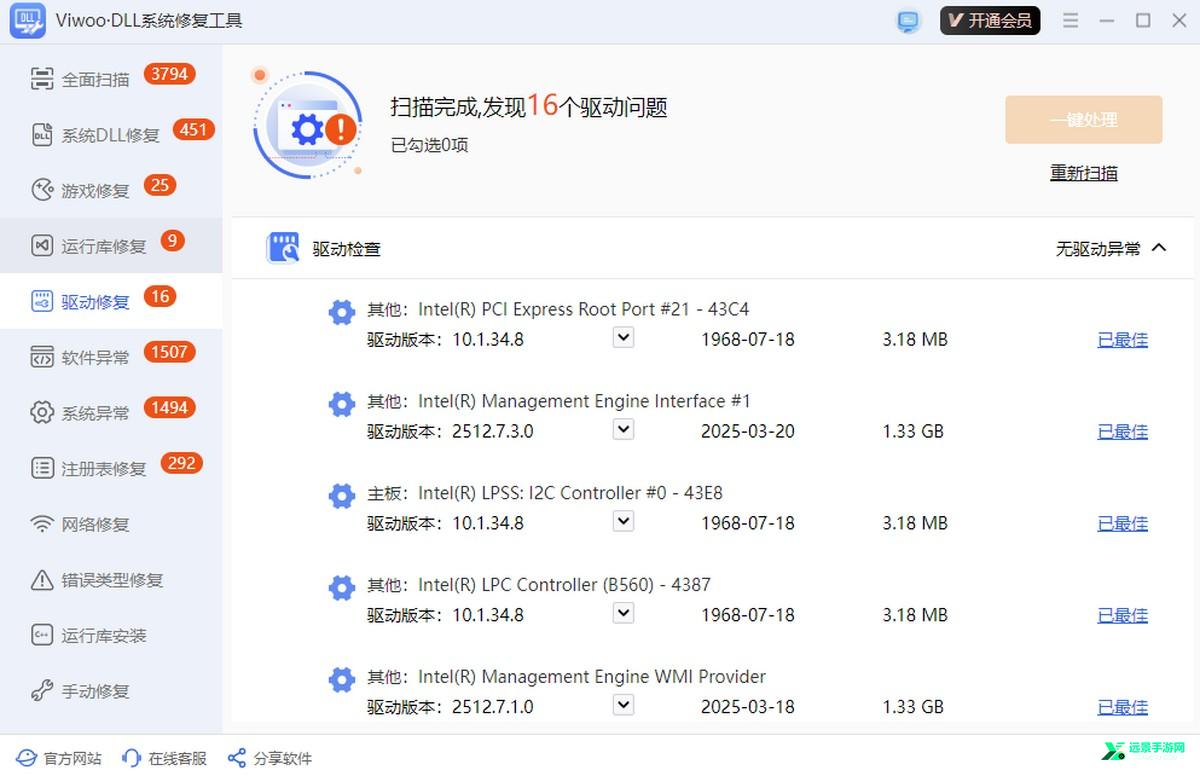Click gear icon for LPC Controller (B560)

342,587
